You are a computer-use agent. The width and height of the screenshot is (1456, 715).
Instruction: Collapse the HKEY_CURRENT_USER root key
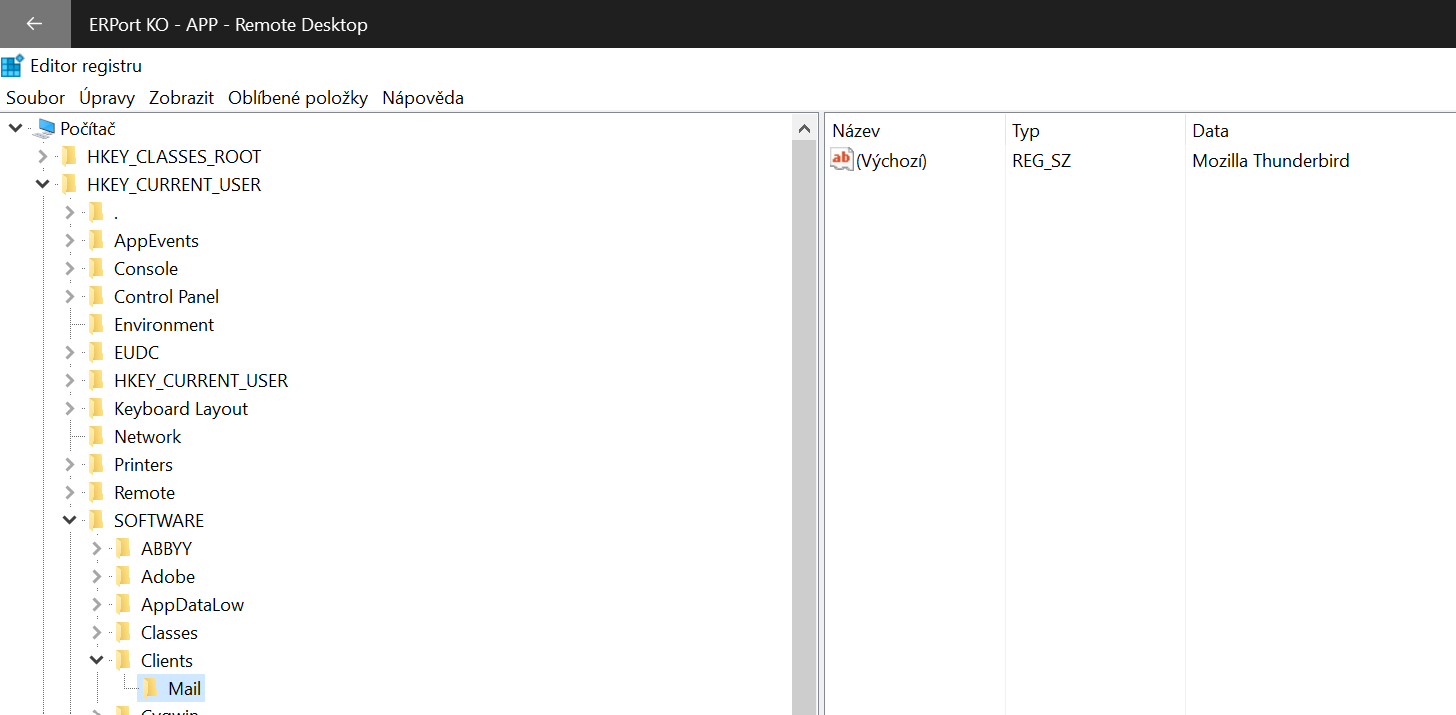(x=42, y=185)
